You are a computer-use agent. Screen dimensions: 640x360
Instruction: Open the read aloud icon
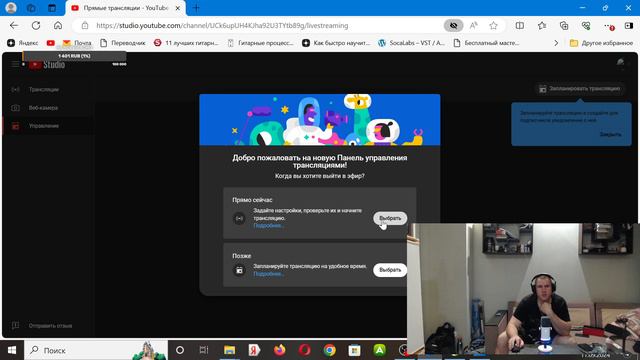(x=473, y=25)
